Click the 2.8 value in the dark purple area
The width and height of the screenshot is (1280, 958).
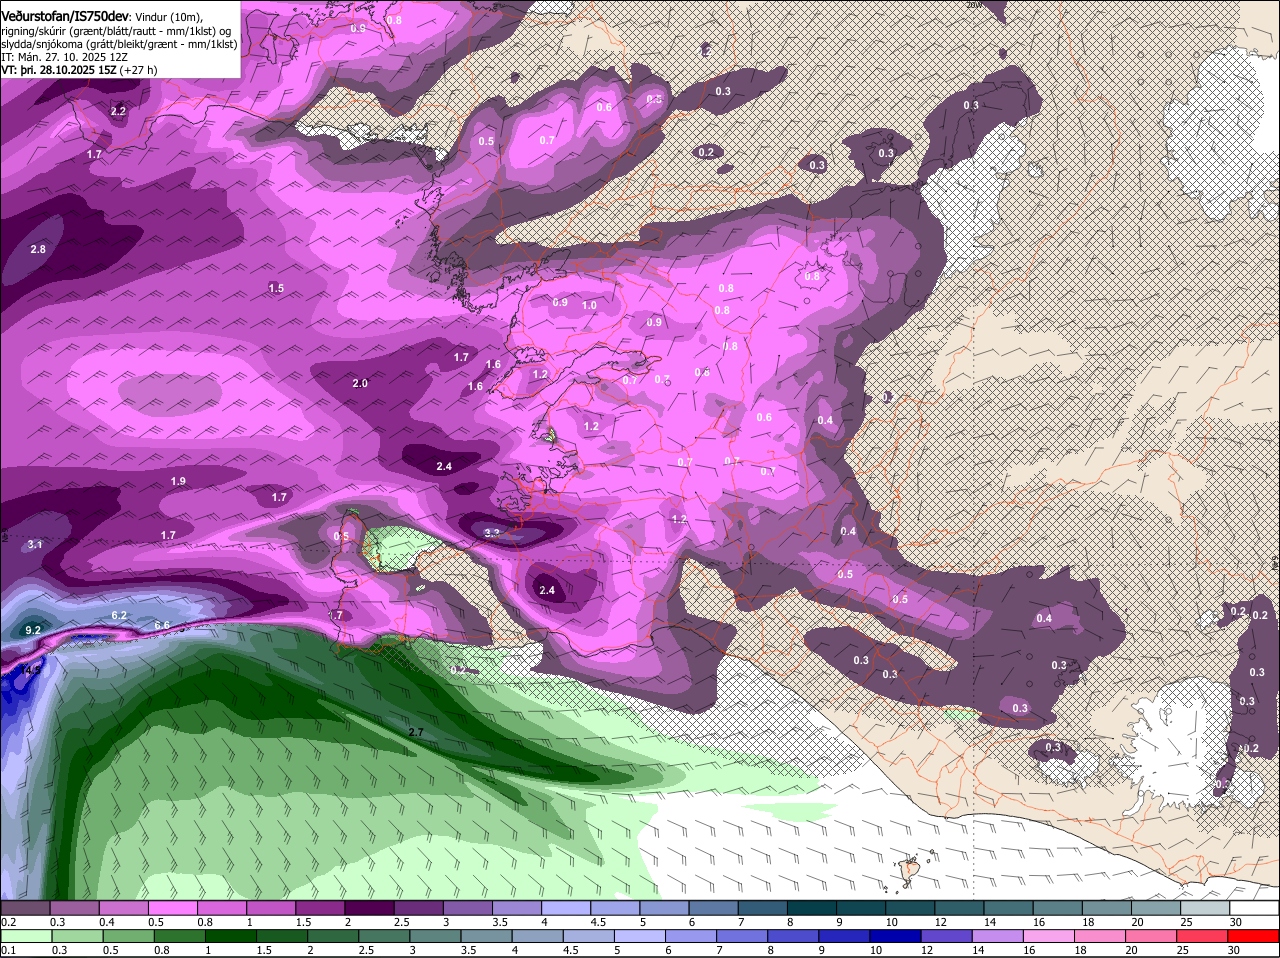(38, 249)
